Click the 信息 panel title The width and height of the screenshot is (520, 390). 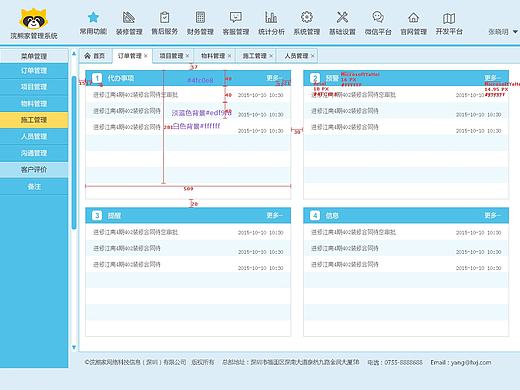[x=332, y=216]
